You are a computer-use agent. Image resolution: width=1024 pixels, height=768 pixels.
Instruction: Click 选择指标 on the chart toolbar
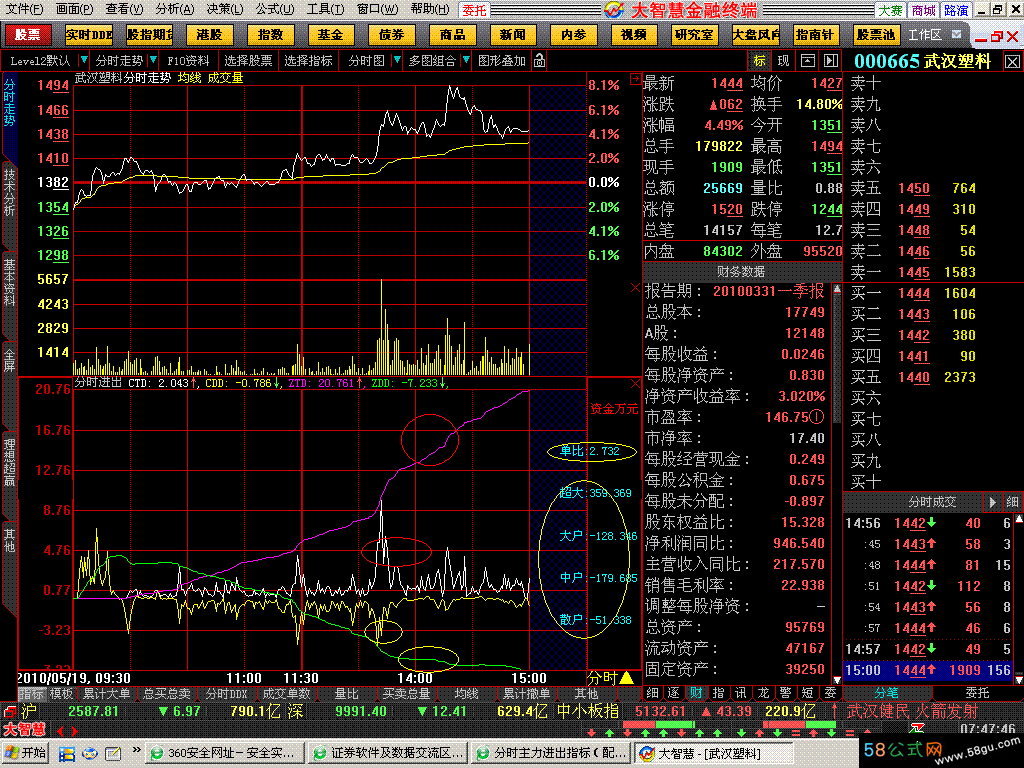click(x=308, y=61)
